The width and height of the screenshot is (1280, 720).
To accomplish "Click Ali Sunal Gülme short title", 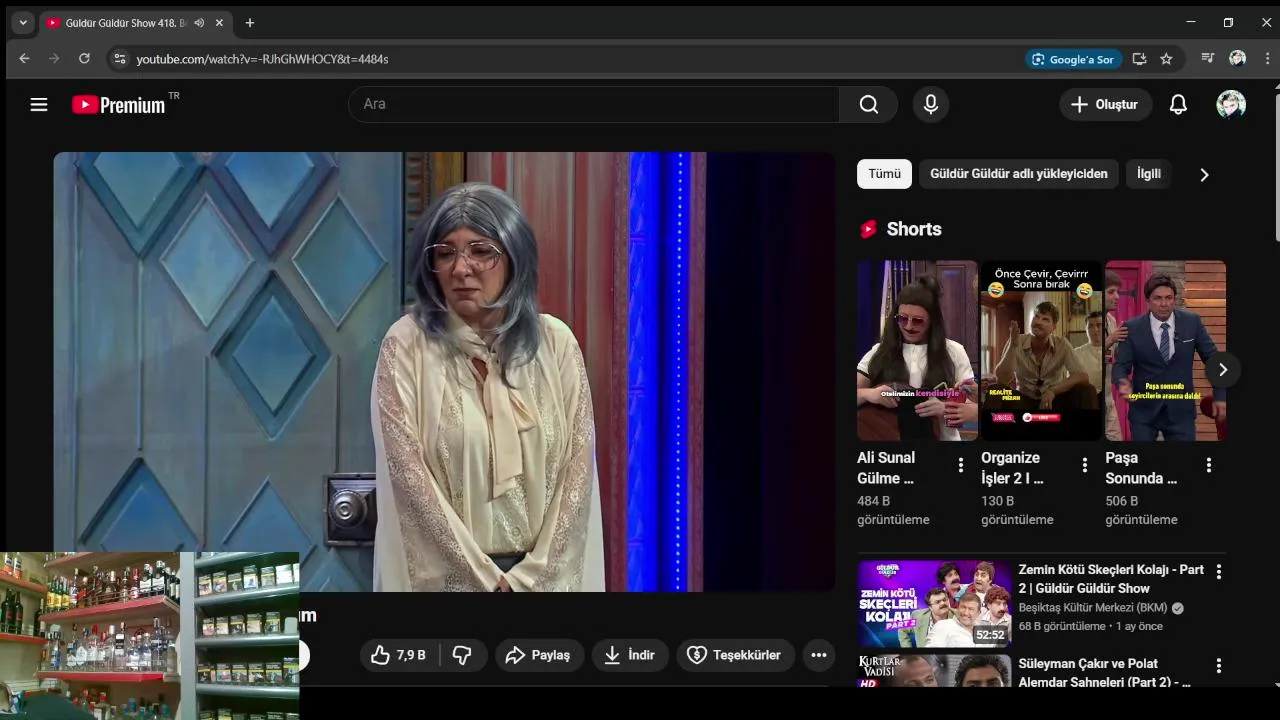I will click(886, 468).
